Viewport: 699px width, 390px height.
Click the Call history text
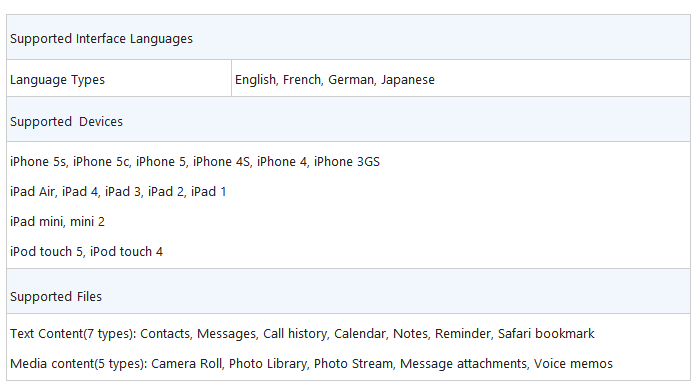point(295,334)
